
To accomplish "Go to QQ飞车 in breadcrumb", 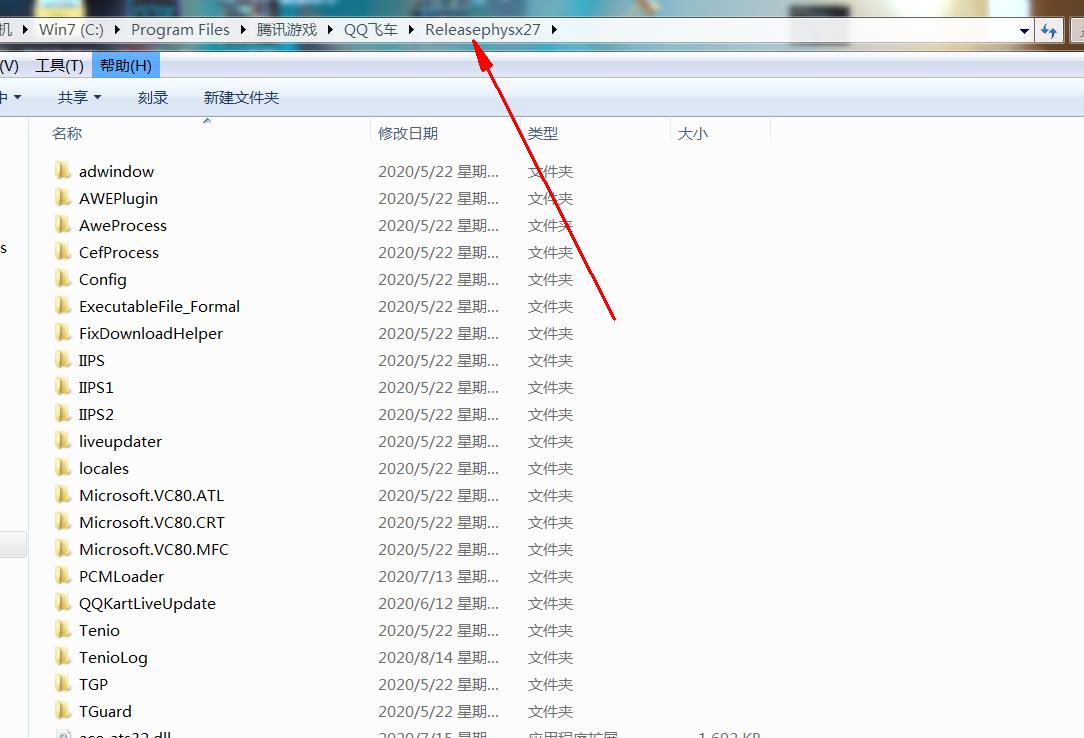I will 371,30.
